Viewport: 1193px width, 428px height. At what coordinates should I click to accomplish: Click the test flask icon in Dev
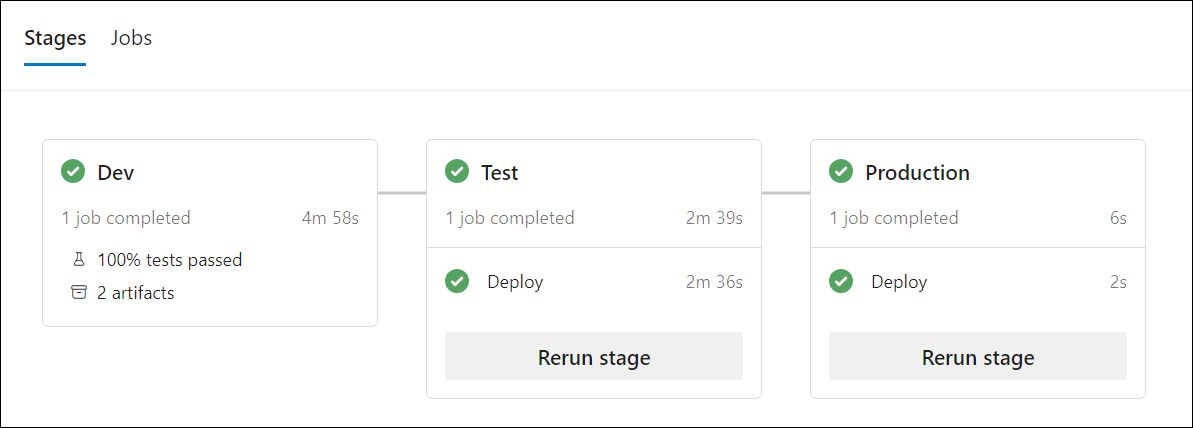tap(79, 260)
